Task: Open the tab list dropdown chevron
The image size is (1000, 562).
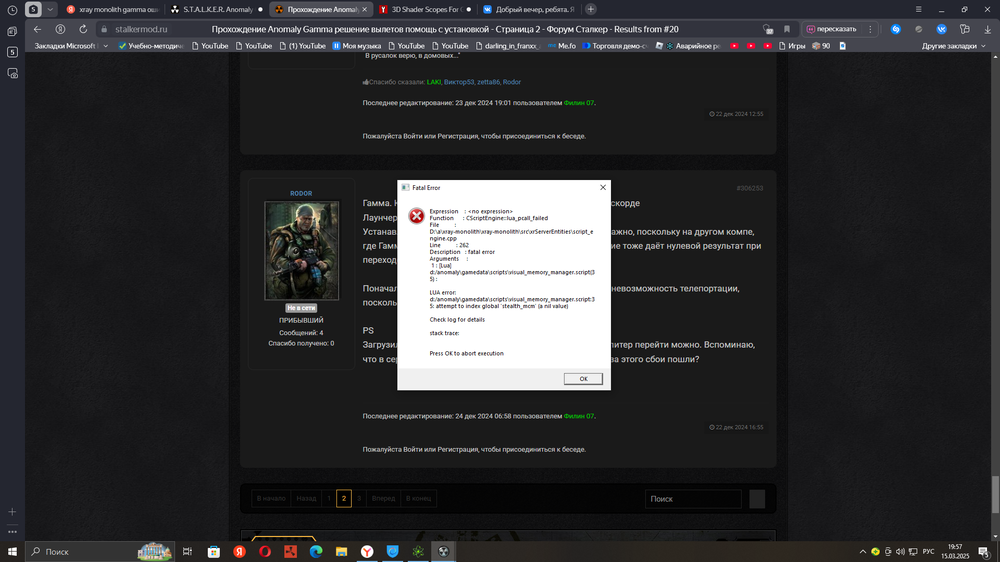Action: tap(50, 9)
